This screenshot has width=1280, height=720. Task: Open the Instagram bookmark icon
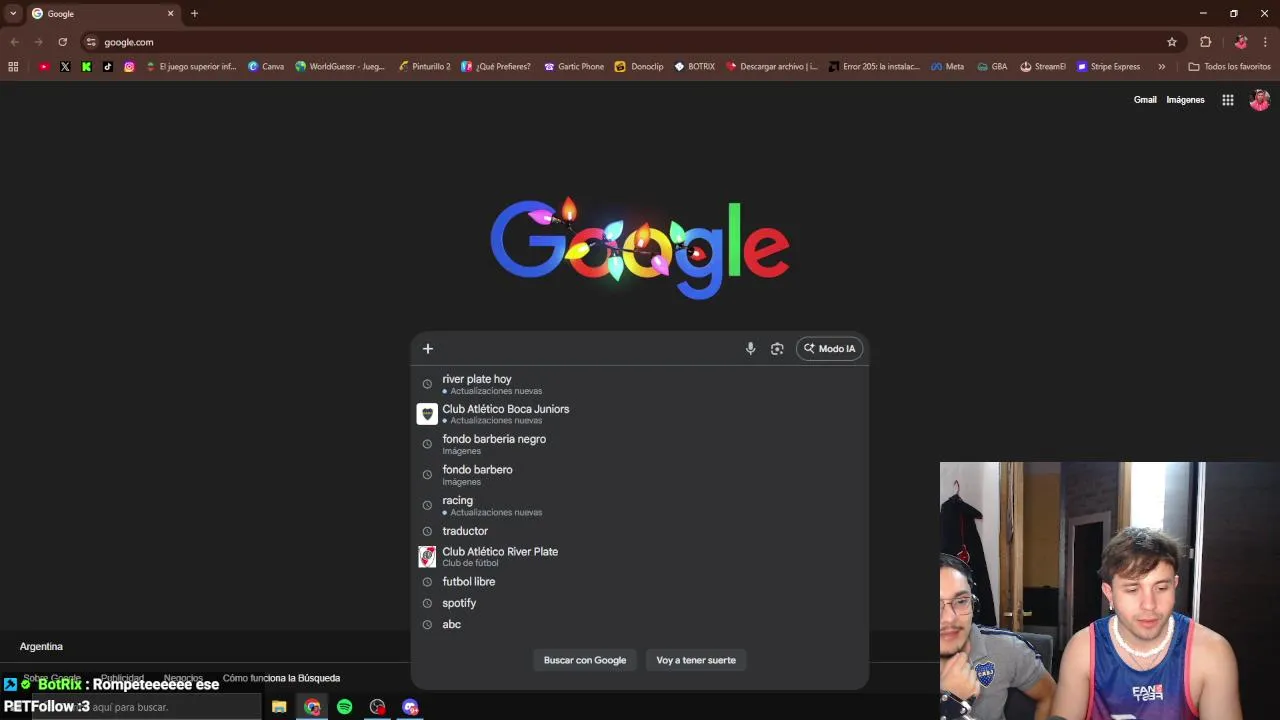(x=129, y=67)
